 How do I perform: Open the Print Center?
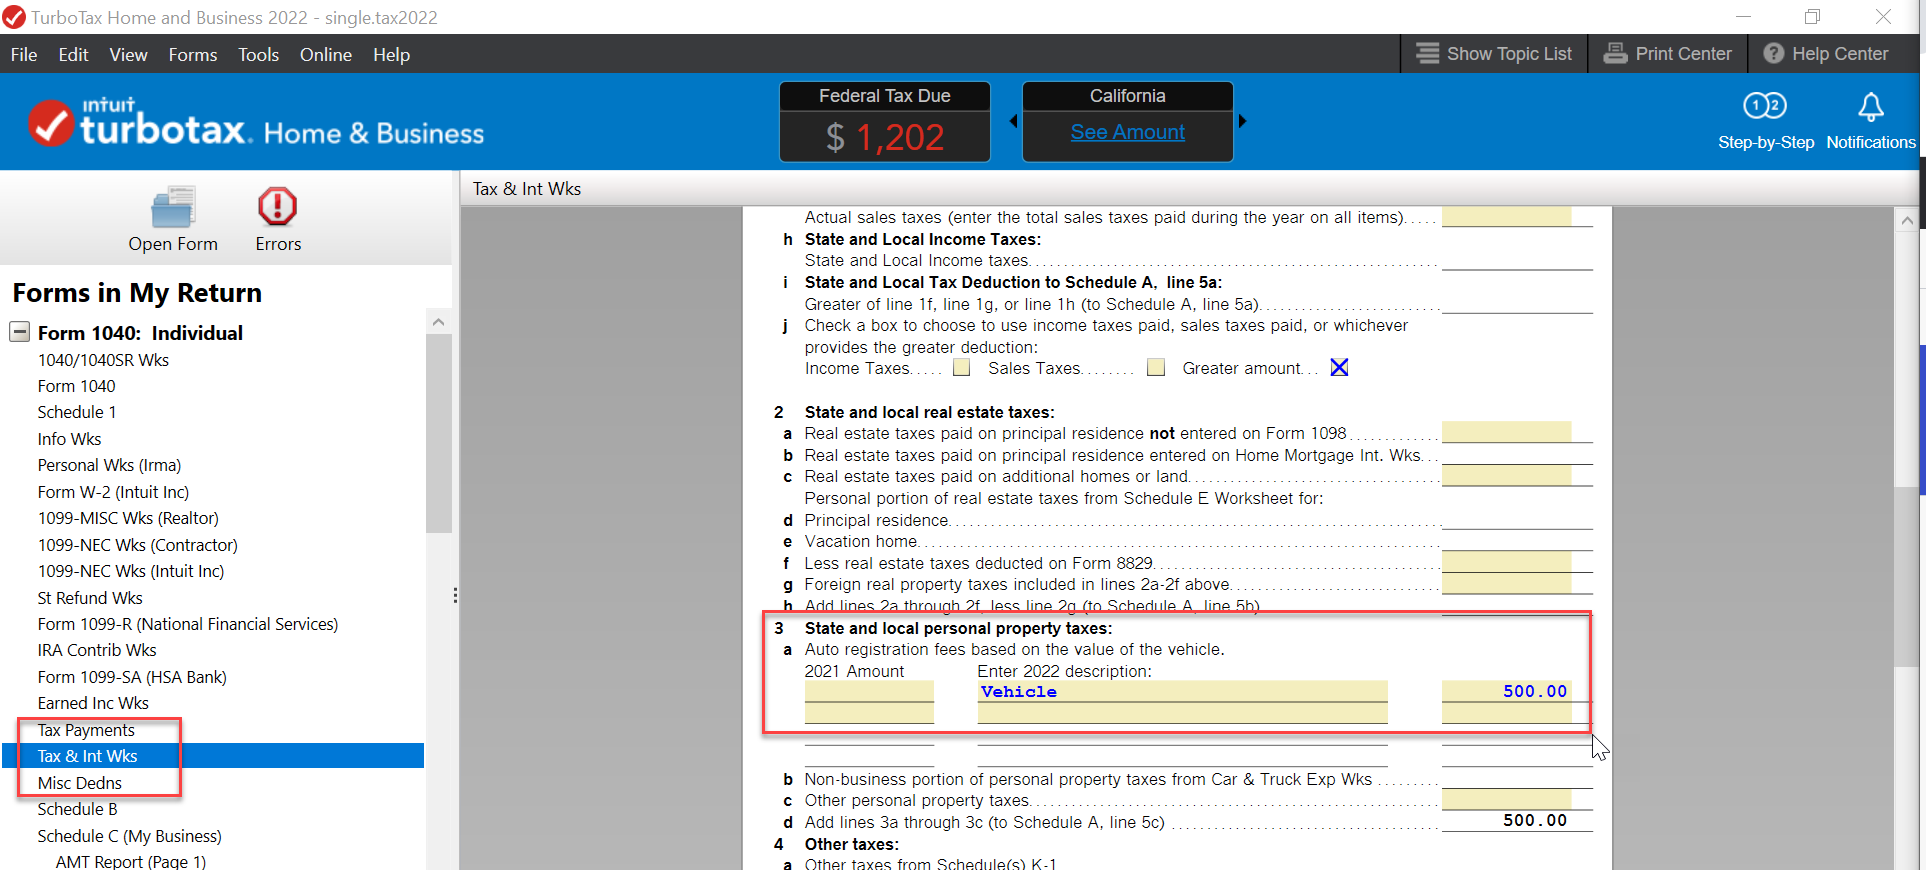point(1667,54)
